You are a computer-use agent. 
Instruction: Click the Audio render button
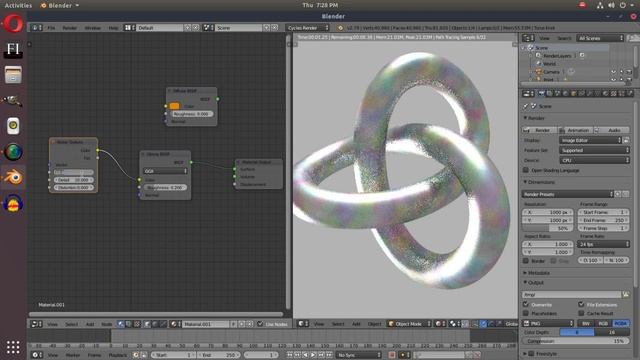click(x=611, y=130)
